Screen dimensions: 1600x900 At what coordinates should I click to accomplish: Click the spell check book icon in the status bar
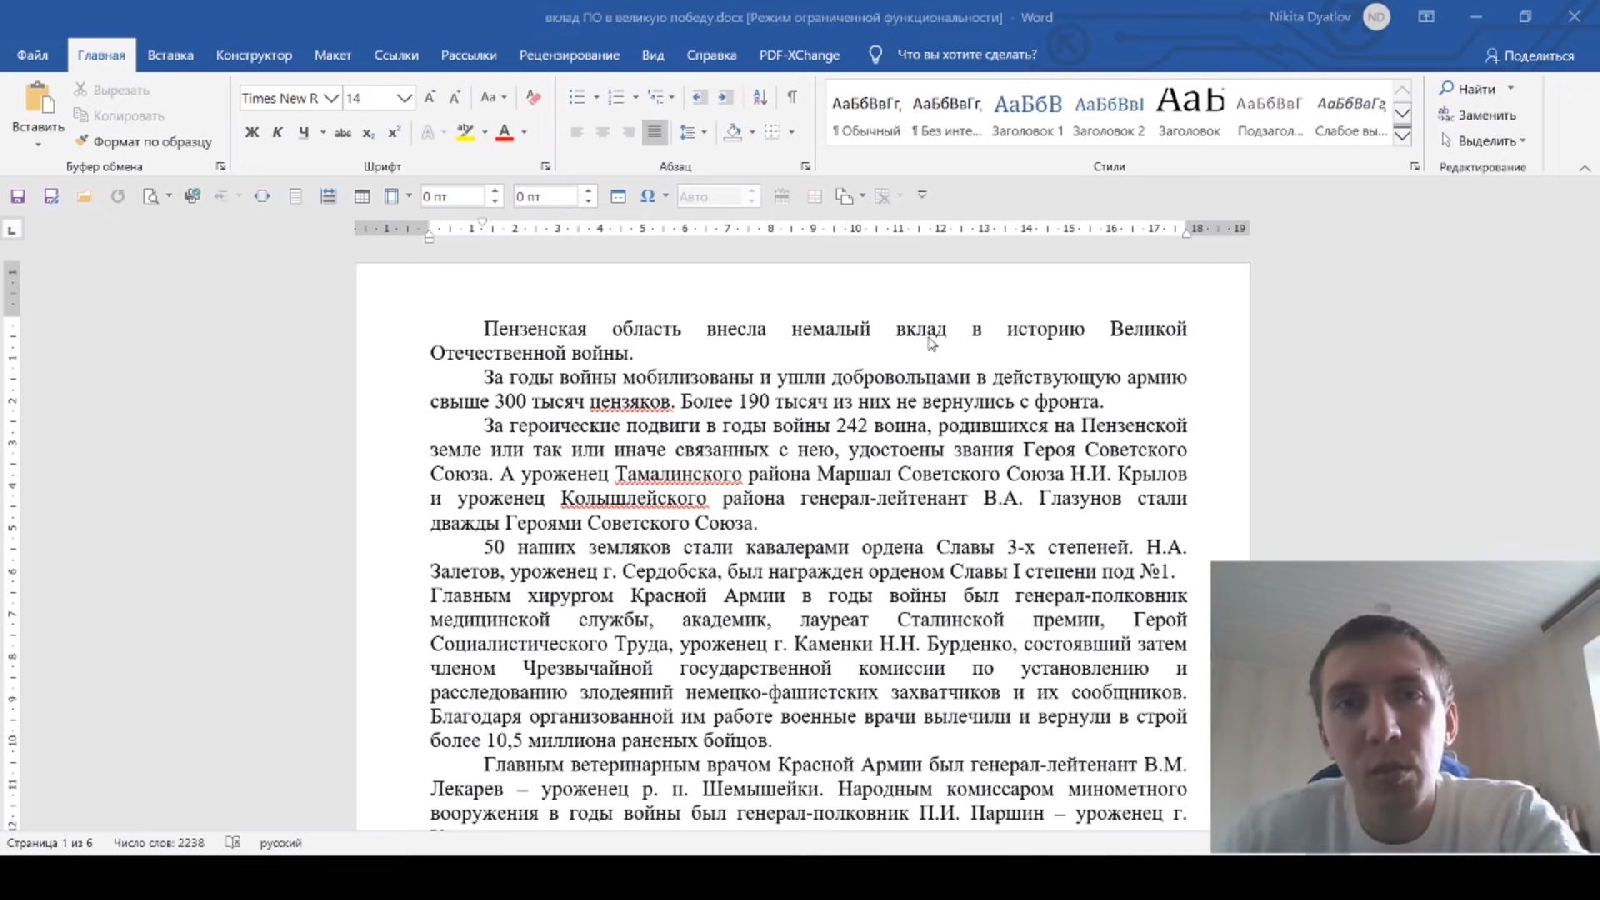point(233,843)
